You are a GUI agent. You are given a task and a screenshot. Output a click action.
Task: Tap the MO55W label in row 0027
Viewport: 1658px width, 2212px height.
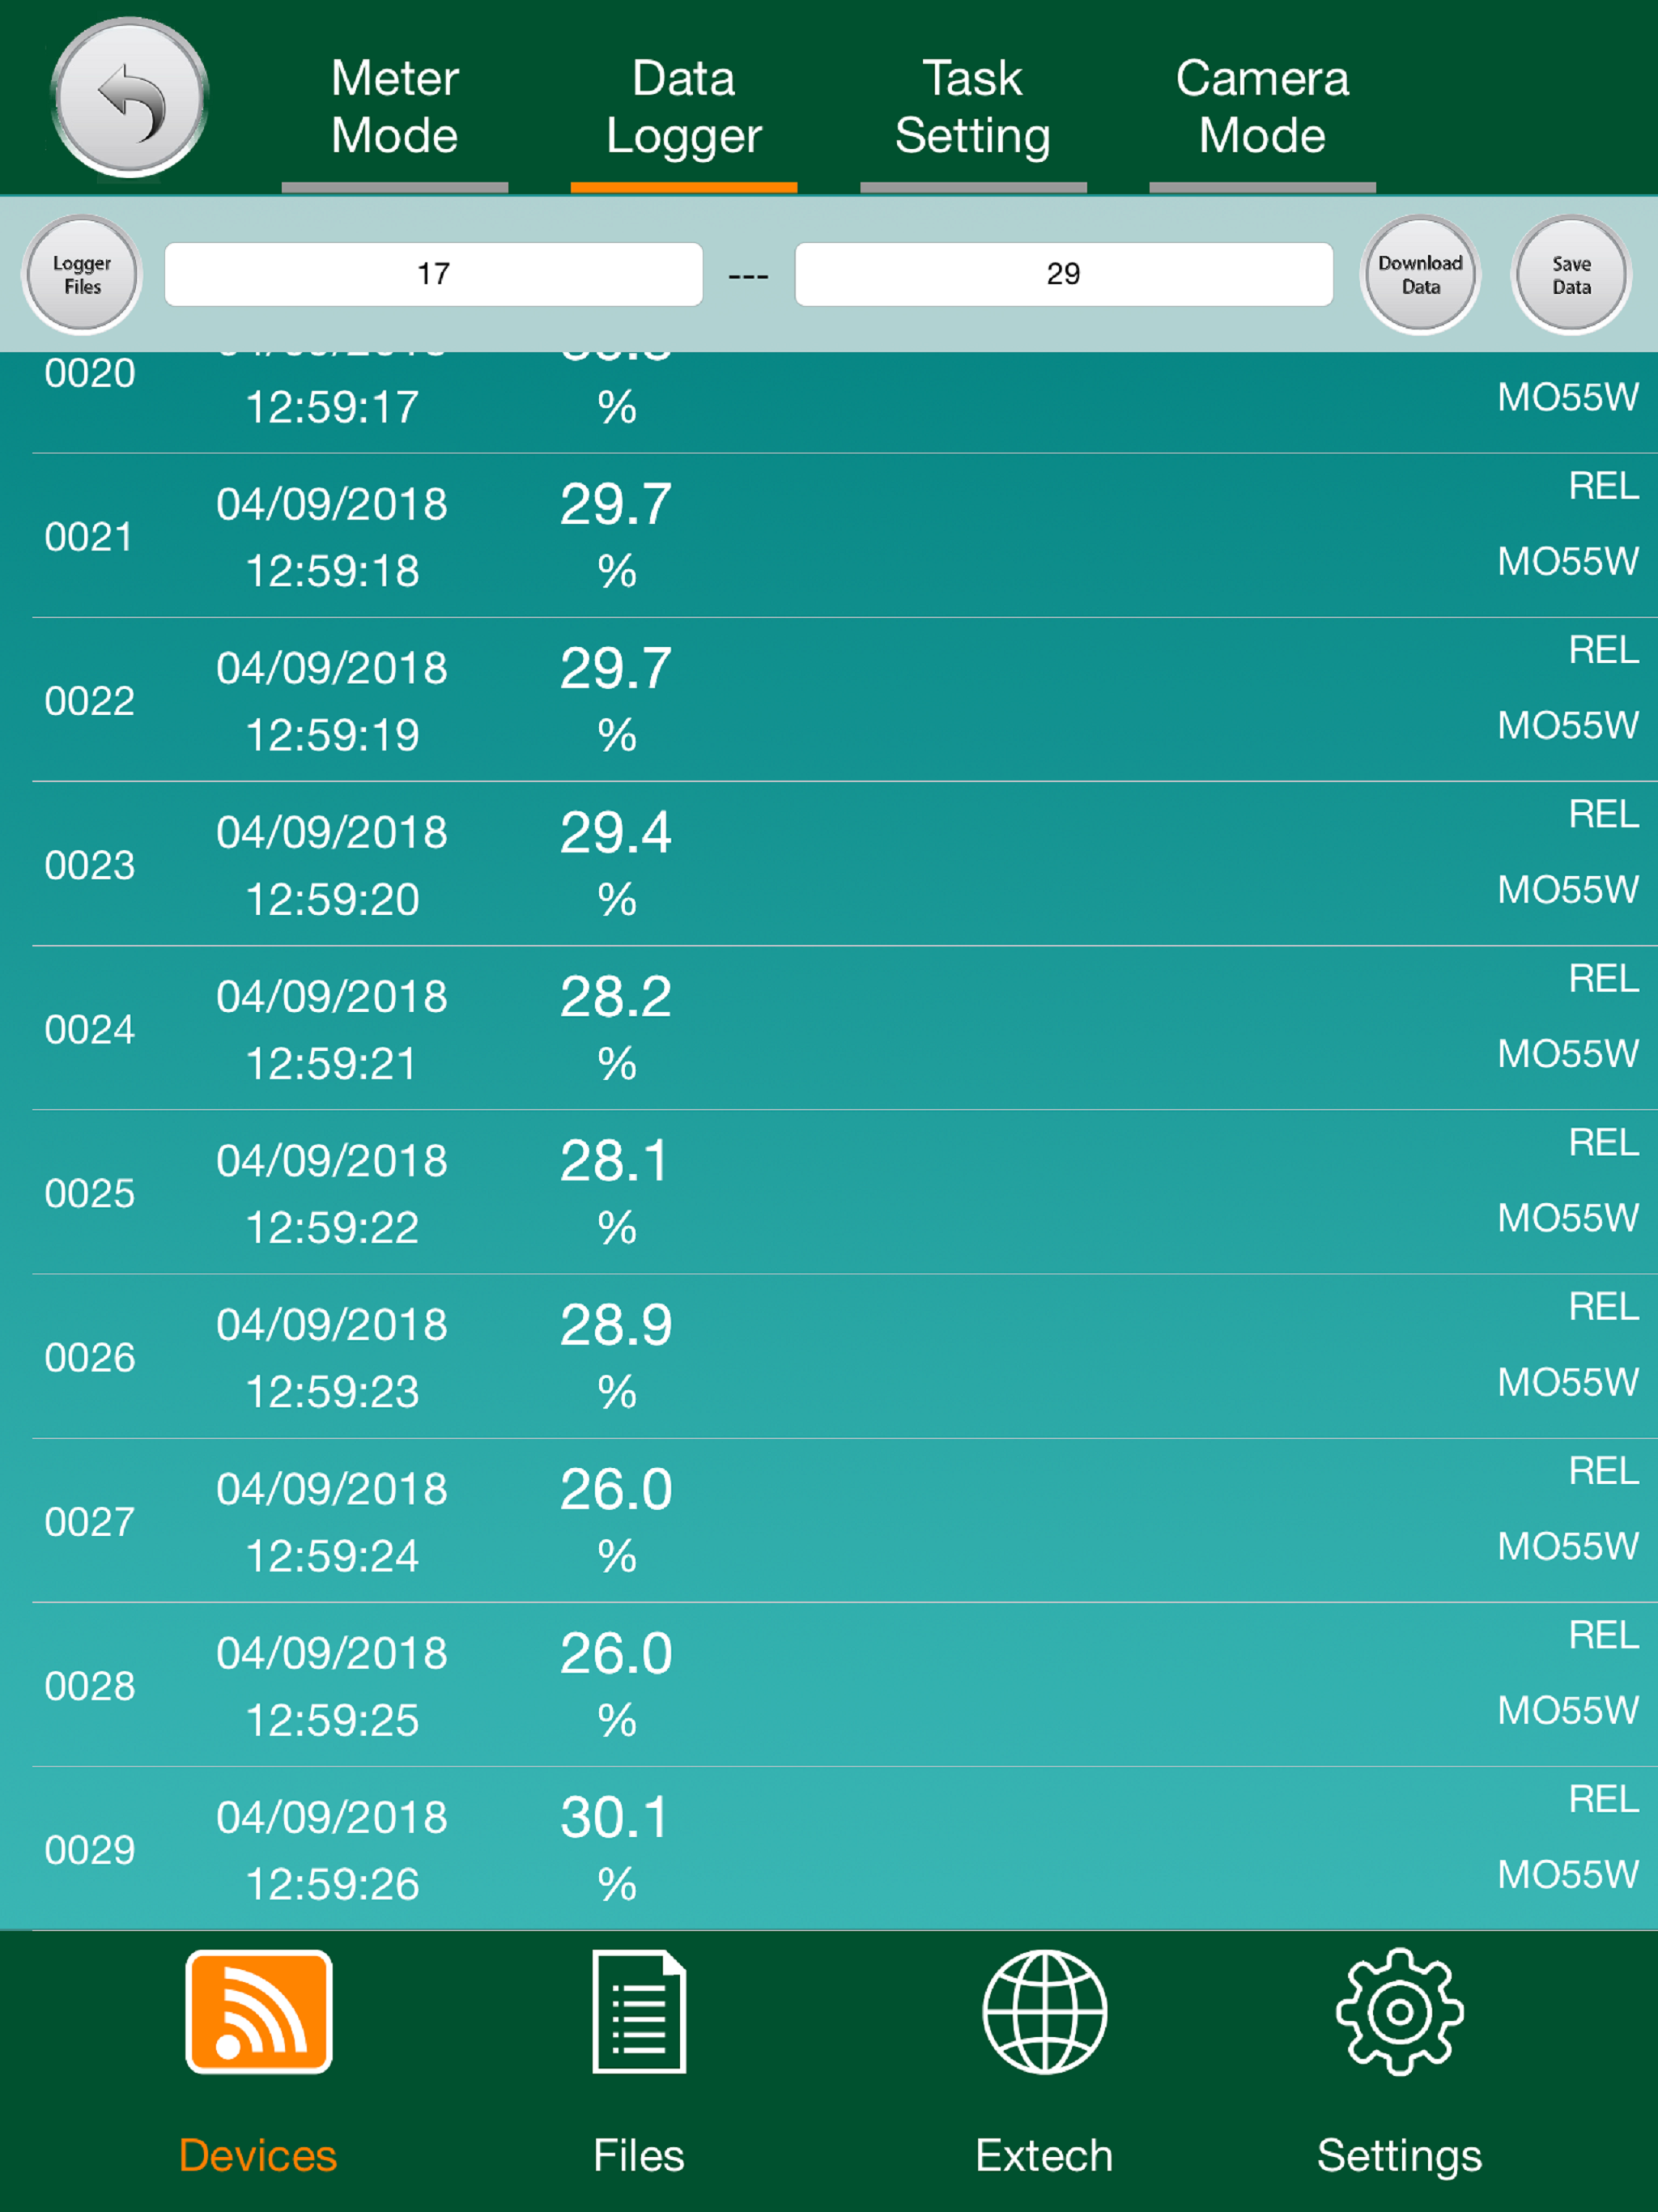(1567, 1546)
